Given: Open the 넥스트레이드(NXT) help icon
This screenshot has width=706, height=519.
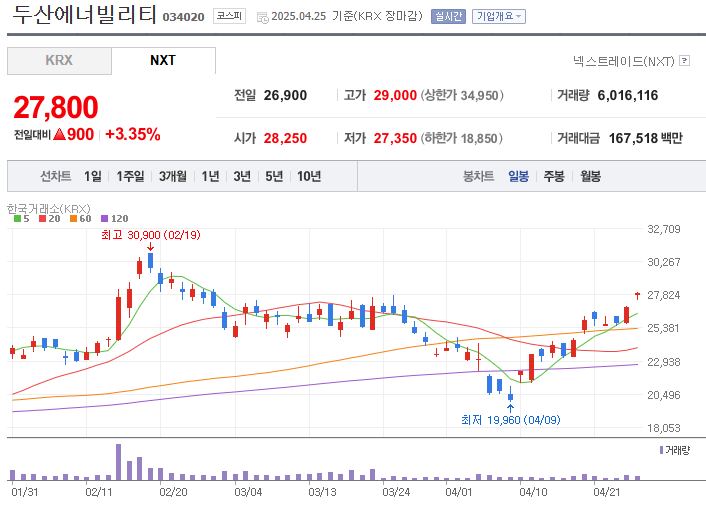Looking at the screenshot, I should [684, 60].
